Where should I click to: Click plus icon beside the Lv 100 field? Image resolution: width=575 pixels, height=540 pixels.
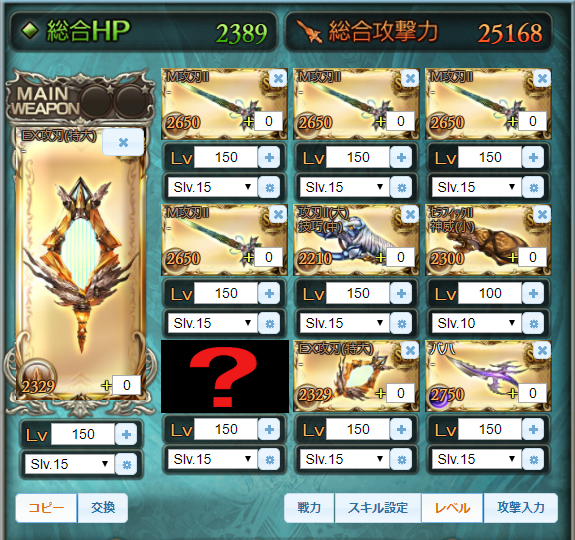[x=533, y=293]
